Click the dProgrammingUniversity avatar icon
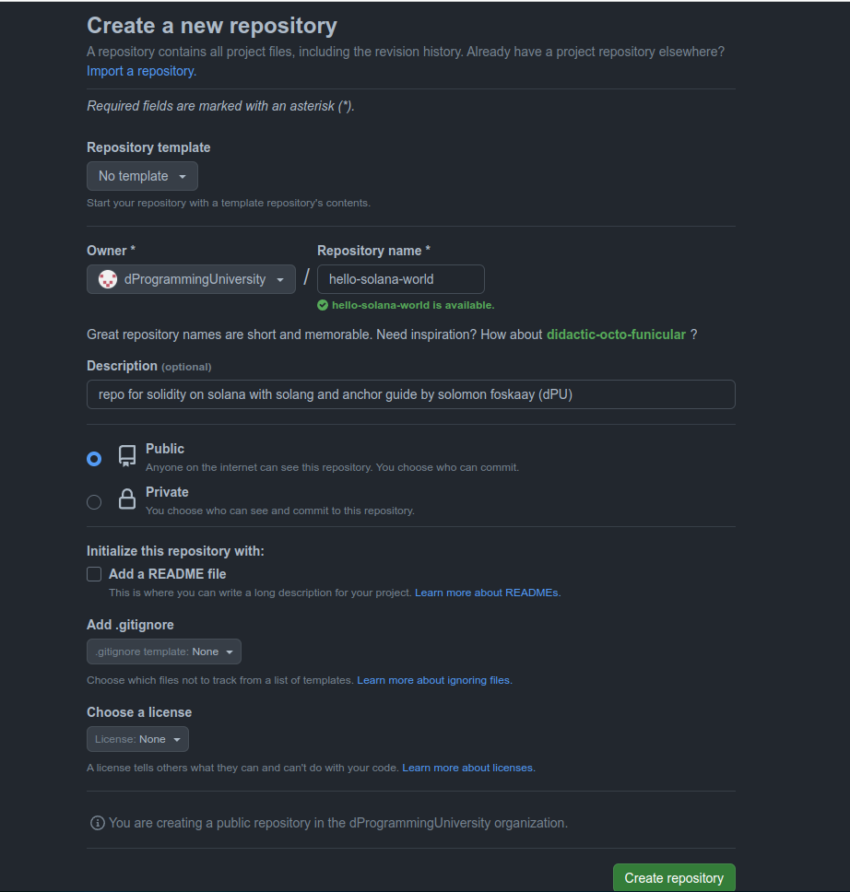850x892 pixels. pyautogui.click(x=106, y=279)
